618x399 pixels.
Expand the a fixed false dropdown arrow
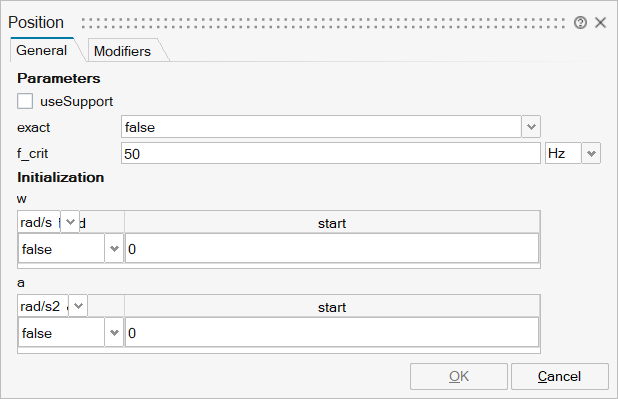tap(114, 333)
